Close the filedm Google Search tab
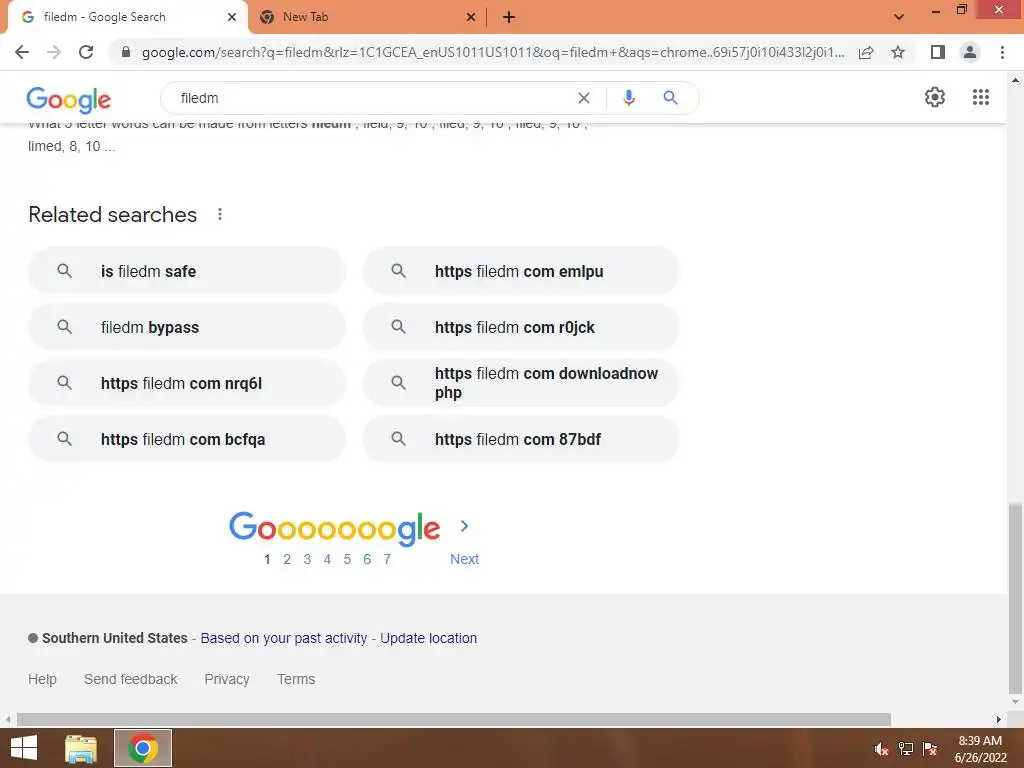 click(232, 17)
